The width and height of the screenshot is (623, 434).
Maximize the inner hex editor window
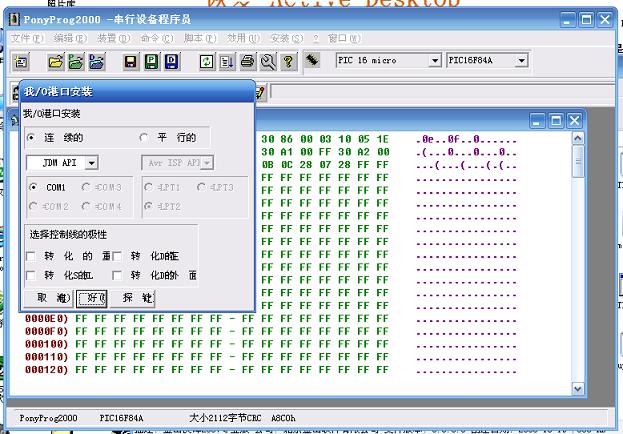click(555, 120)
